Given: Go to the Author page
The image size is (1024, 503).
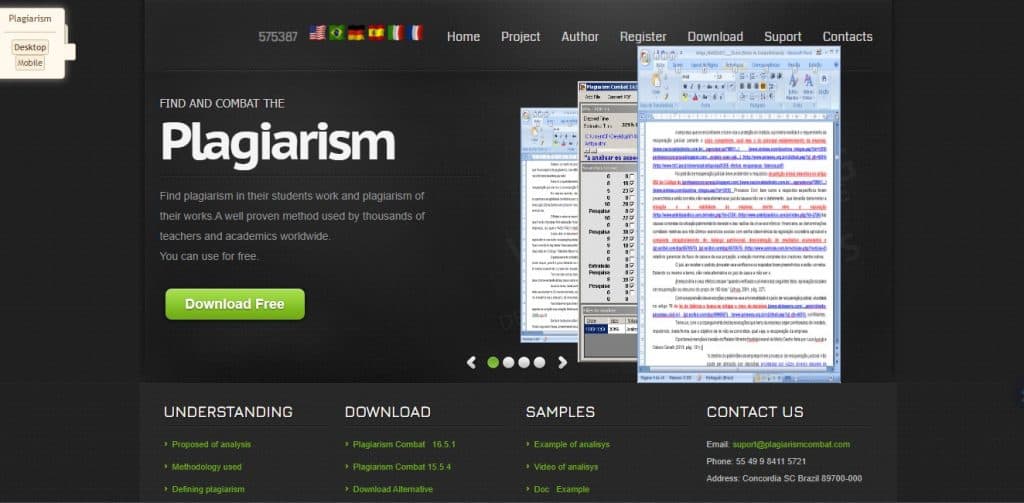Looking at the screenshot, I should click(x=580, y=37).
